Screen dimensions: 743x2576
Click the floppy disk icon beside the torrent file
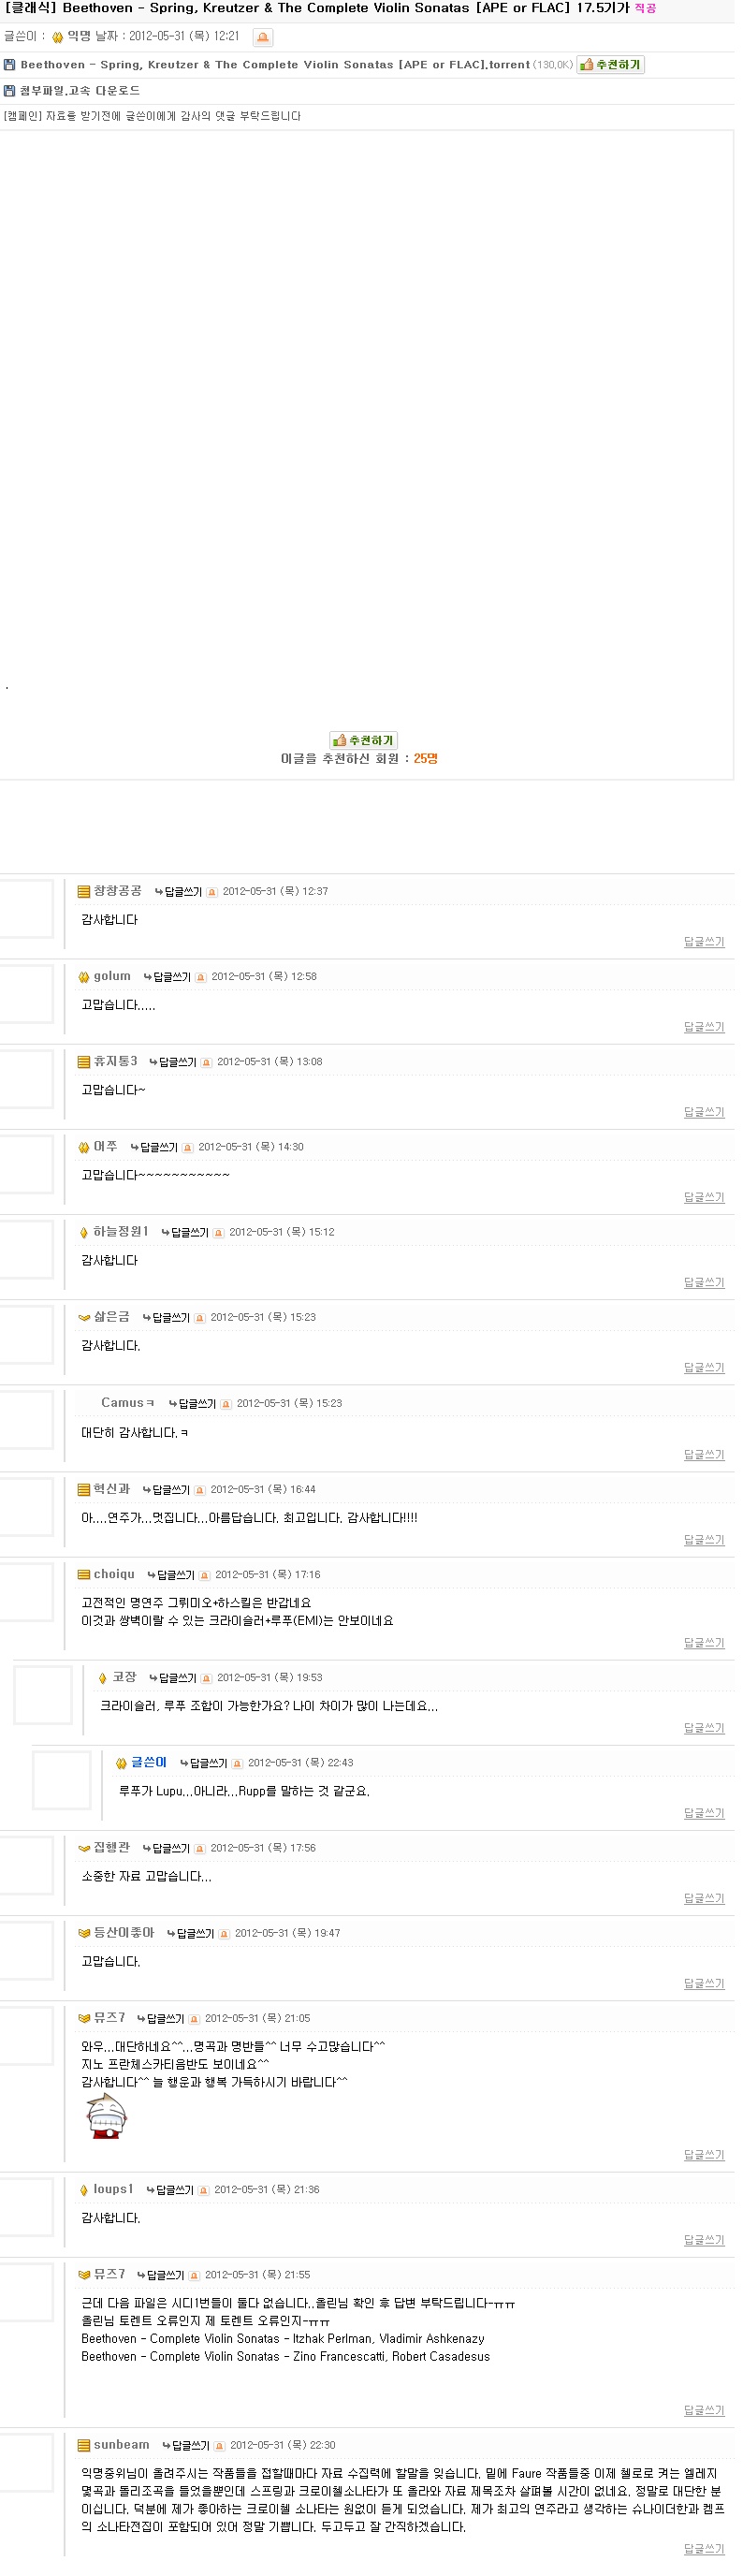(x=10, y=65)
